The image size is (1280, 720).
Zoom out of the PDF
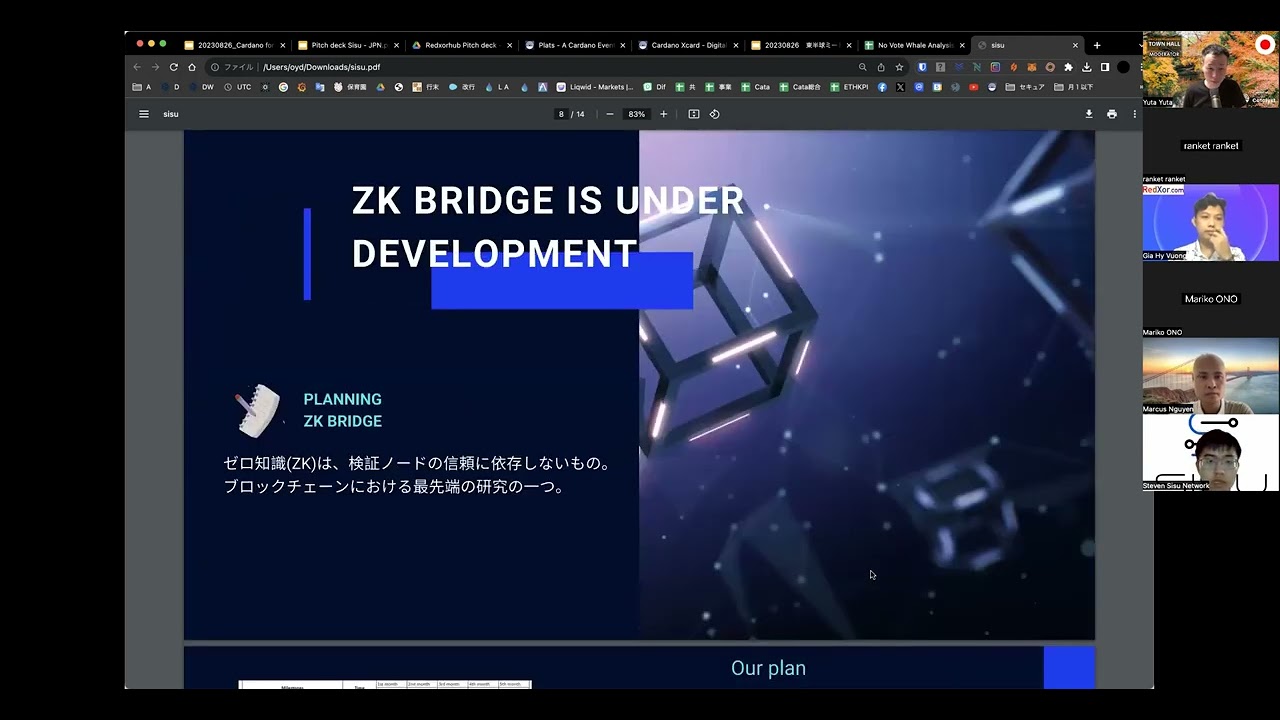tap(610, 114)
